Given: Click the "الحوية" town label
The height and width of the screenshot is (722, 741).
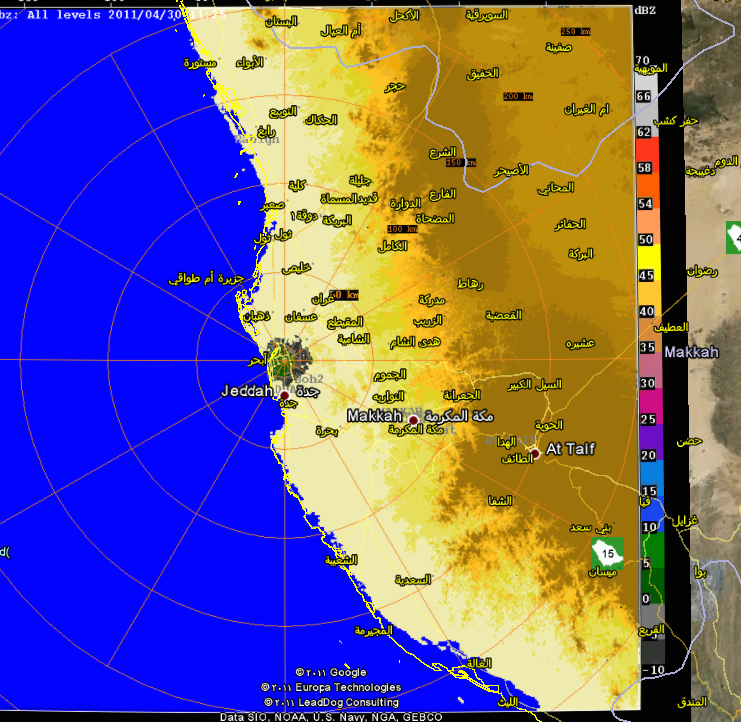Looking at the screenshot, I should (x=549, y=425).
